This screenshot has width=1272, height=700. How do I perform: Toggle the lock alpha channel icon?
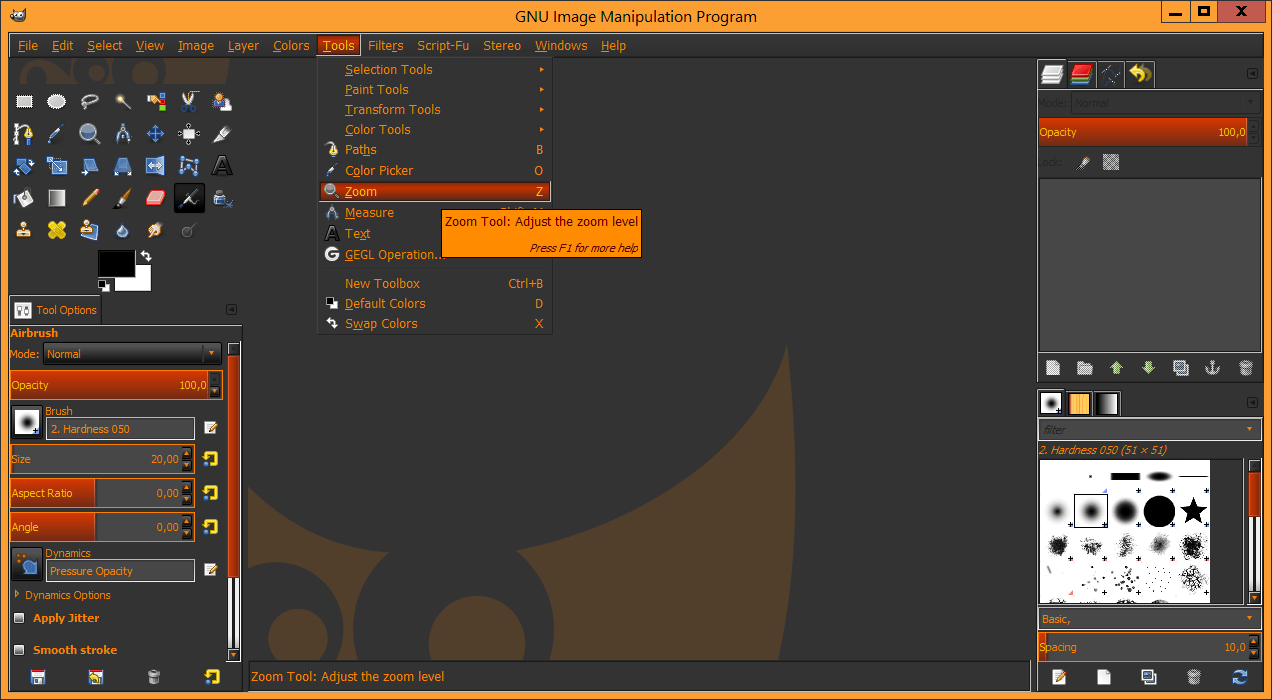pos(1111,162)
